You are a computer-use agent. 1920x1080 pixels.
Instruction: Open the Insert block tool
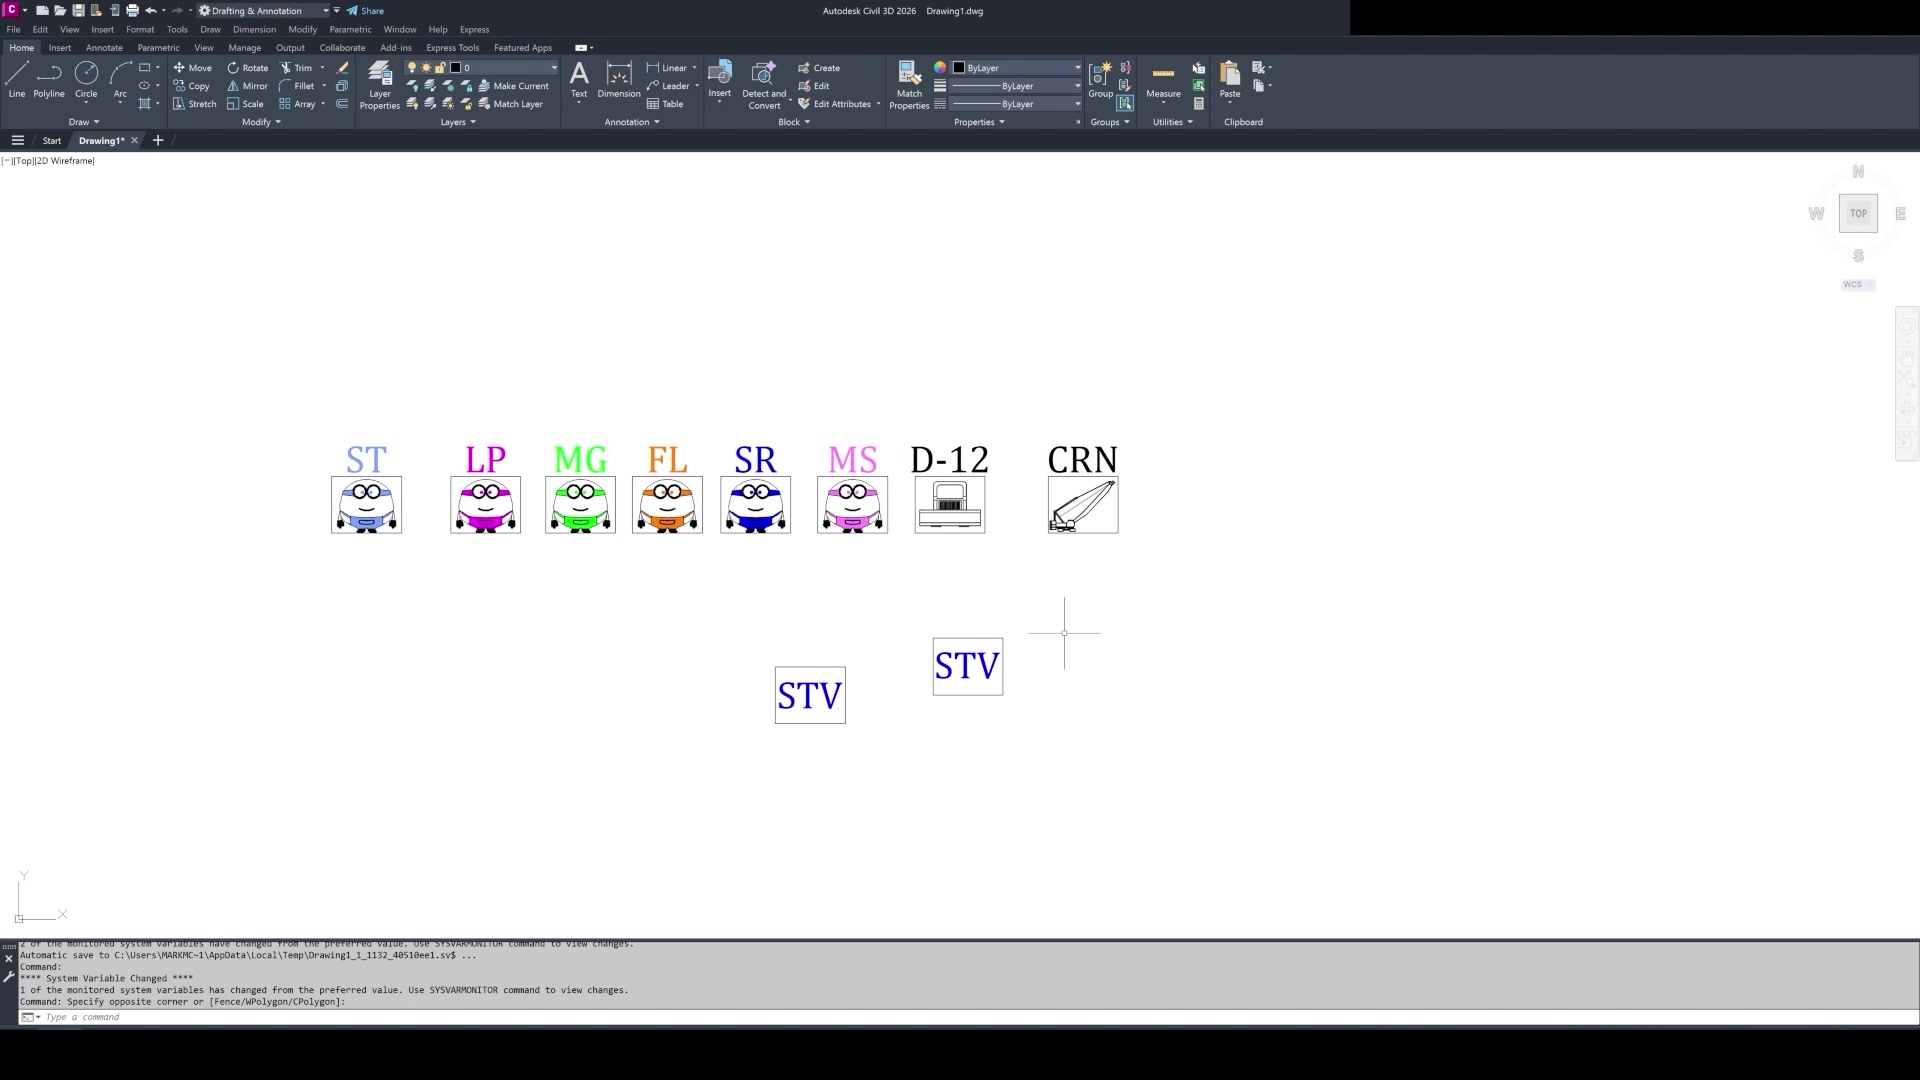click(x=720, y=80)
